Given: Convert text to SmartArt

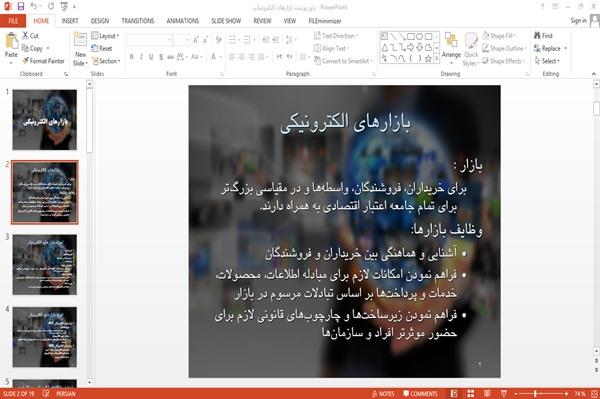Looking at the screenshot, I should click(342, 61).
